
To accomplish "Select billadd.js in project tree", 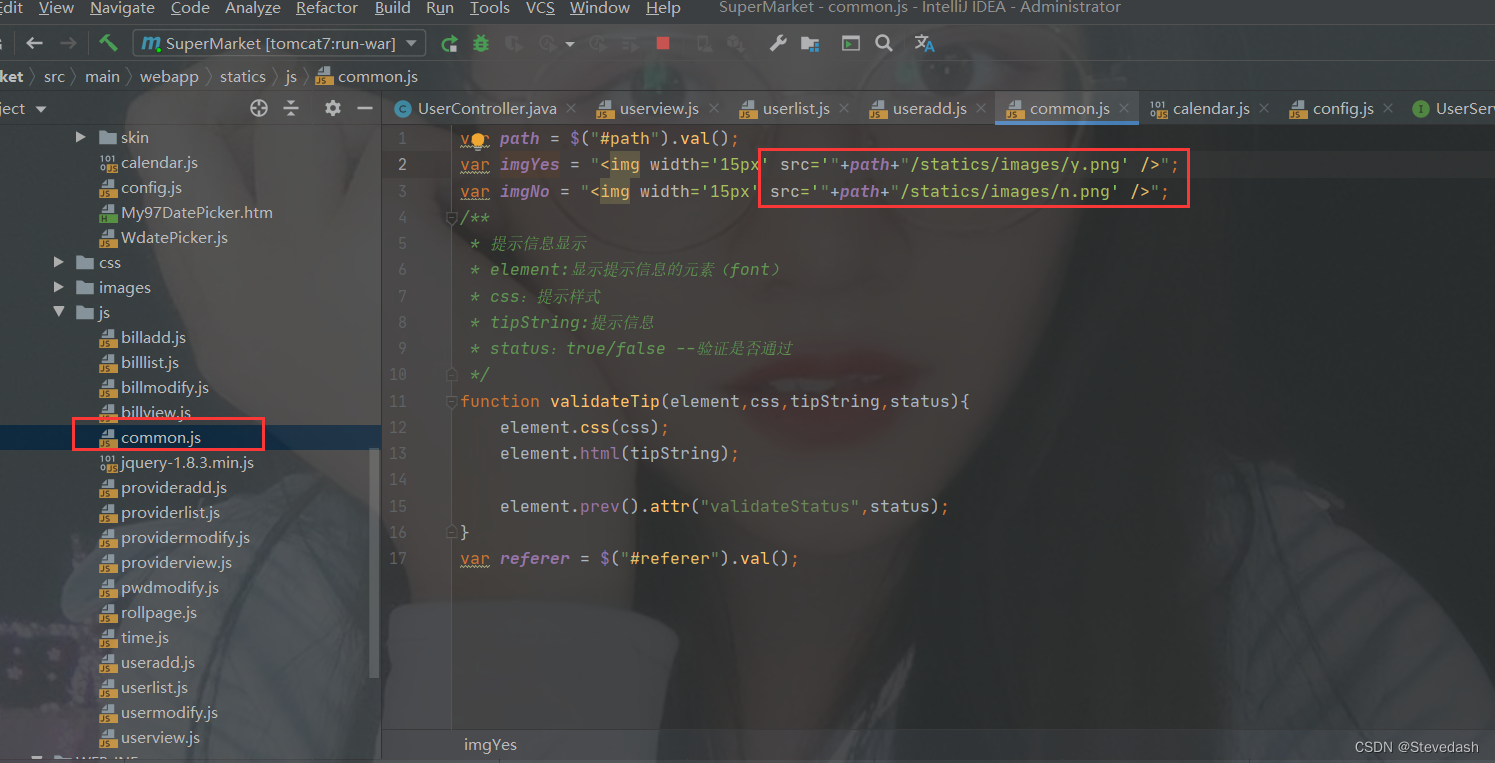I will pos(153,338).
